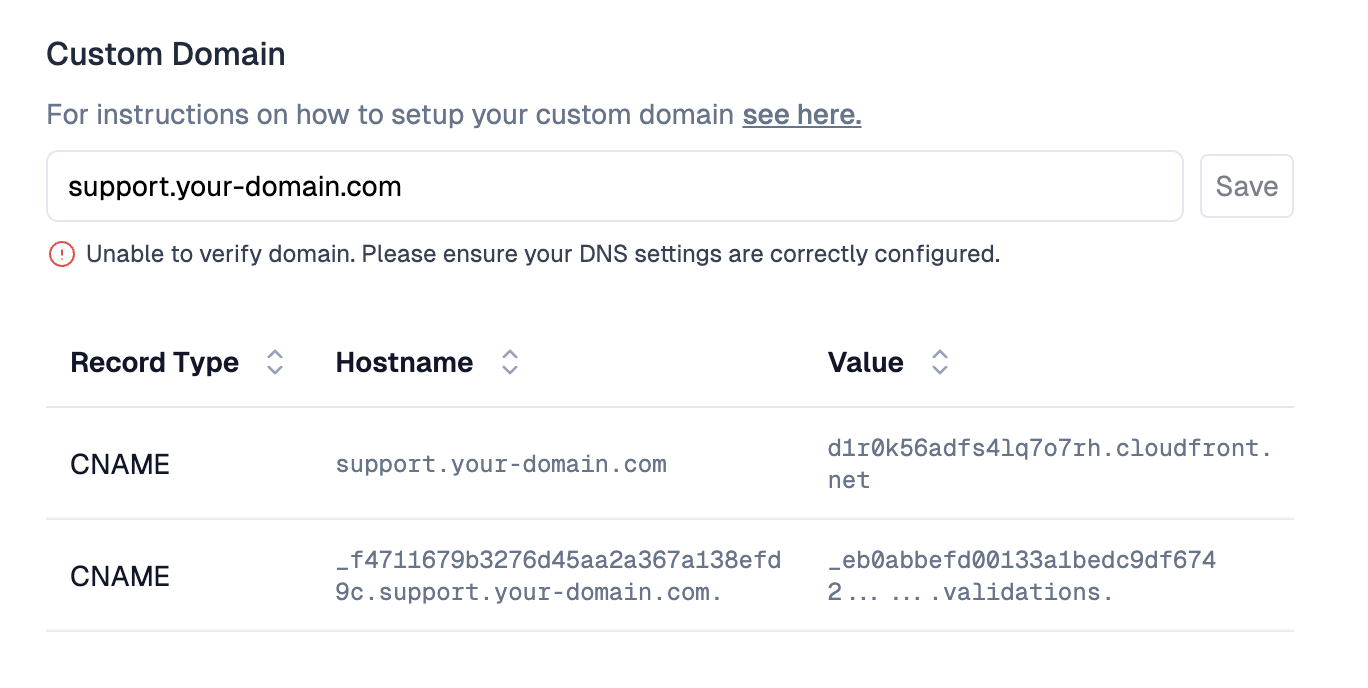1368x688 pixels.
Task: Sort table by Record Type header
Action: point(155,362)
